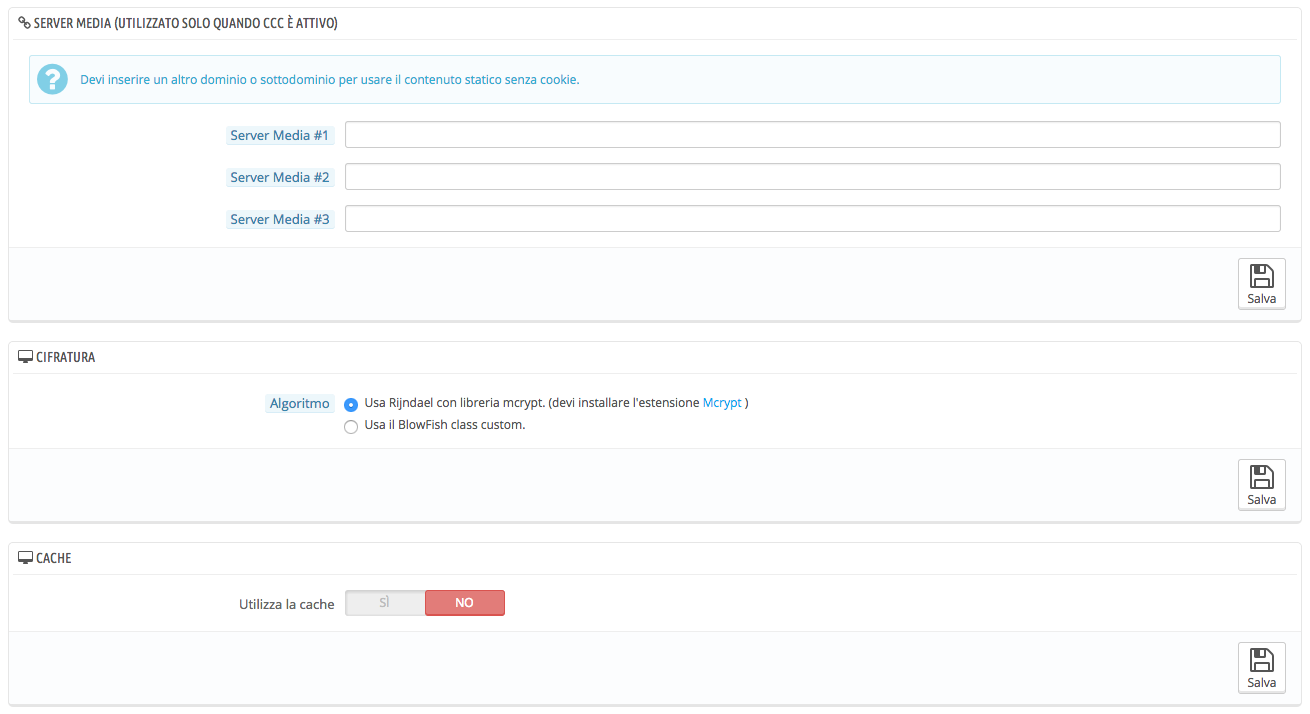1310x714 pixels.
Task: Click the link icon beside Server Media heading
Action: [x=25, y=23]
